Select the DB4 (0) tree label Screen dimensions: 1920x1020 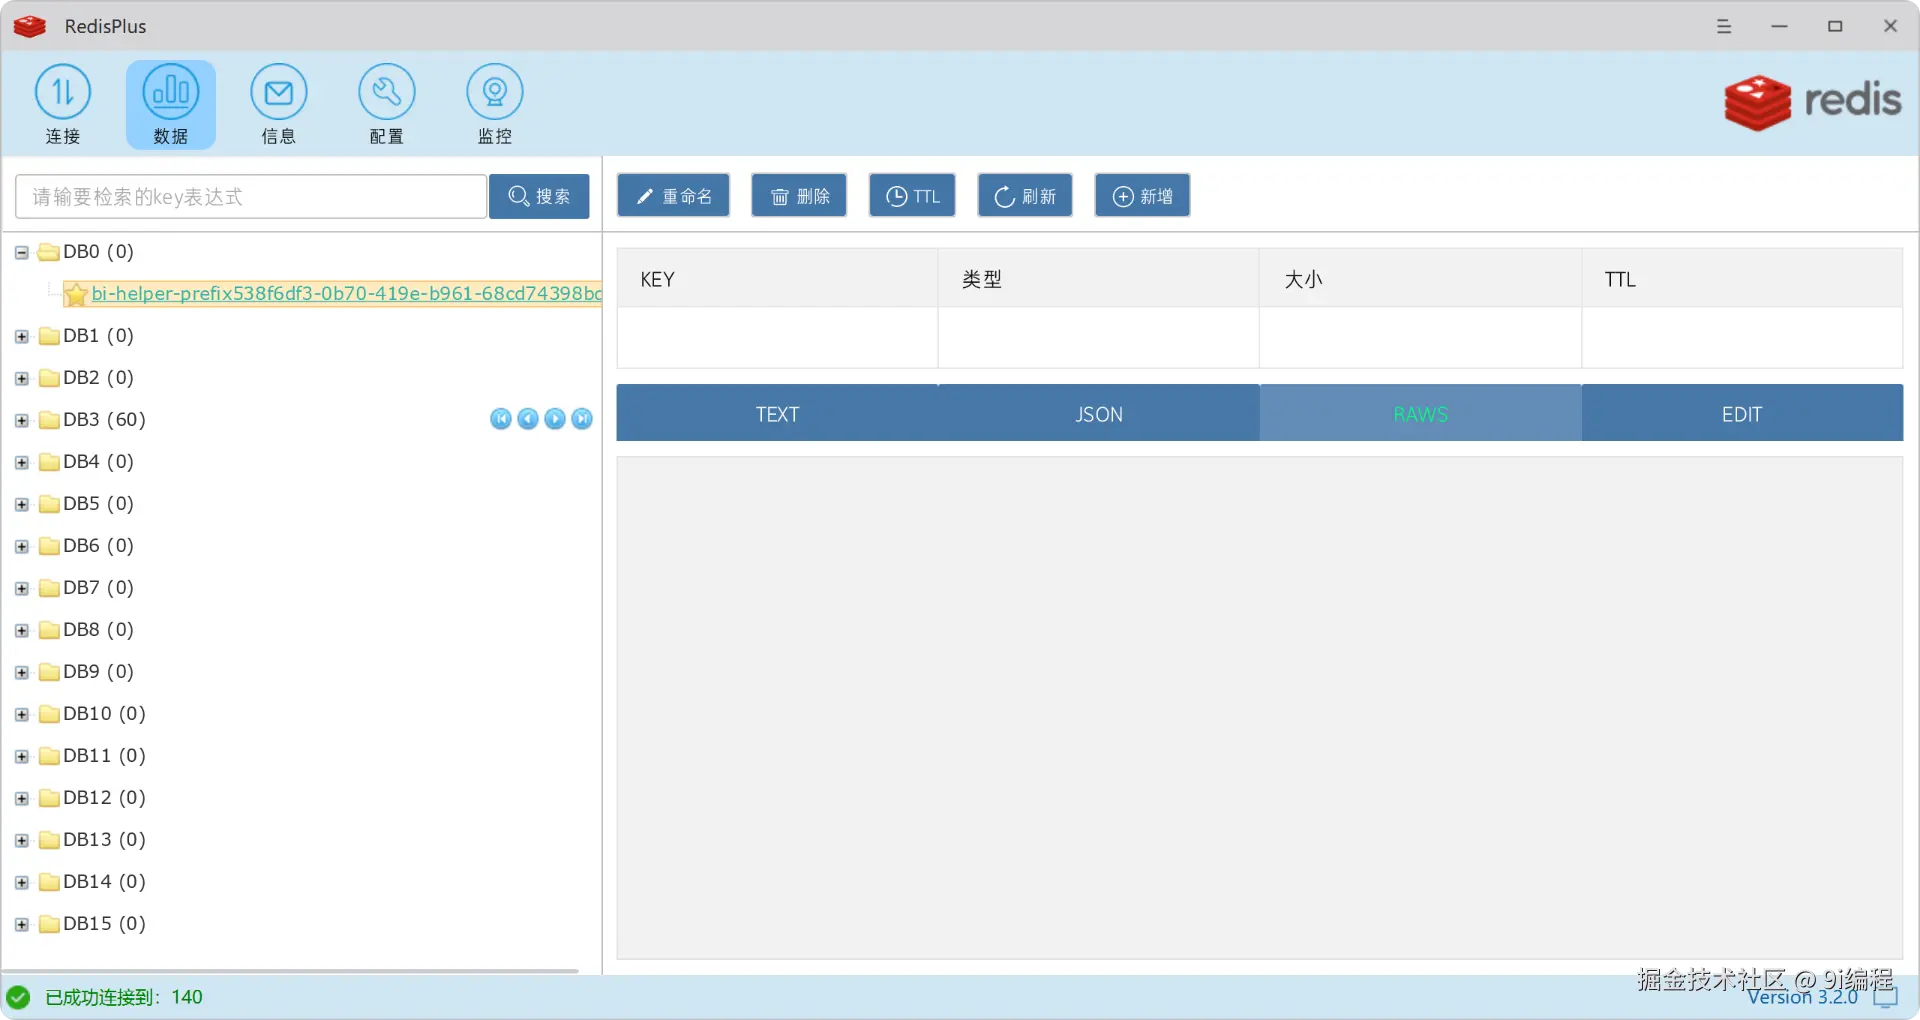click(x=98, y=462)
